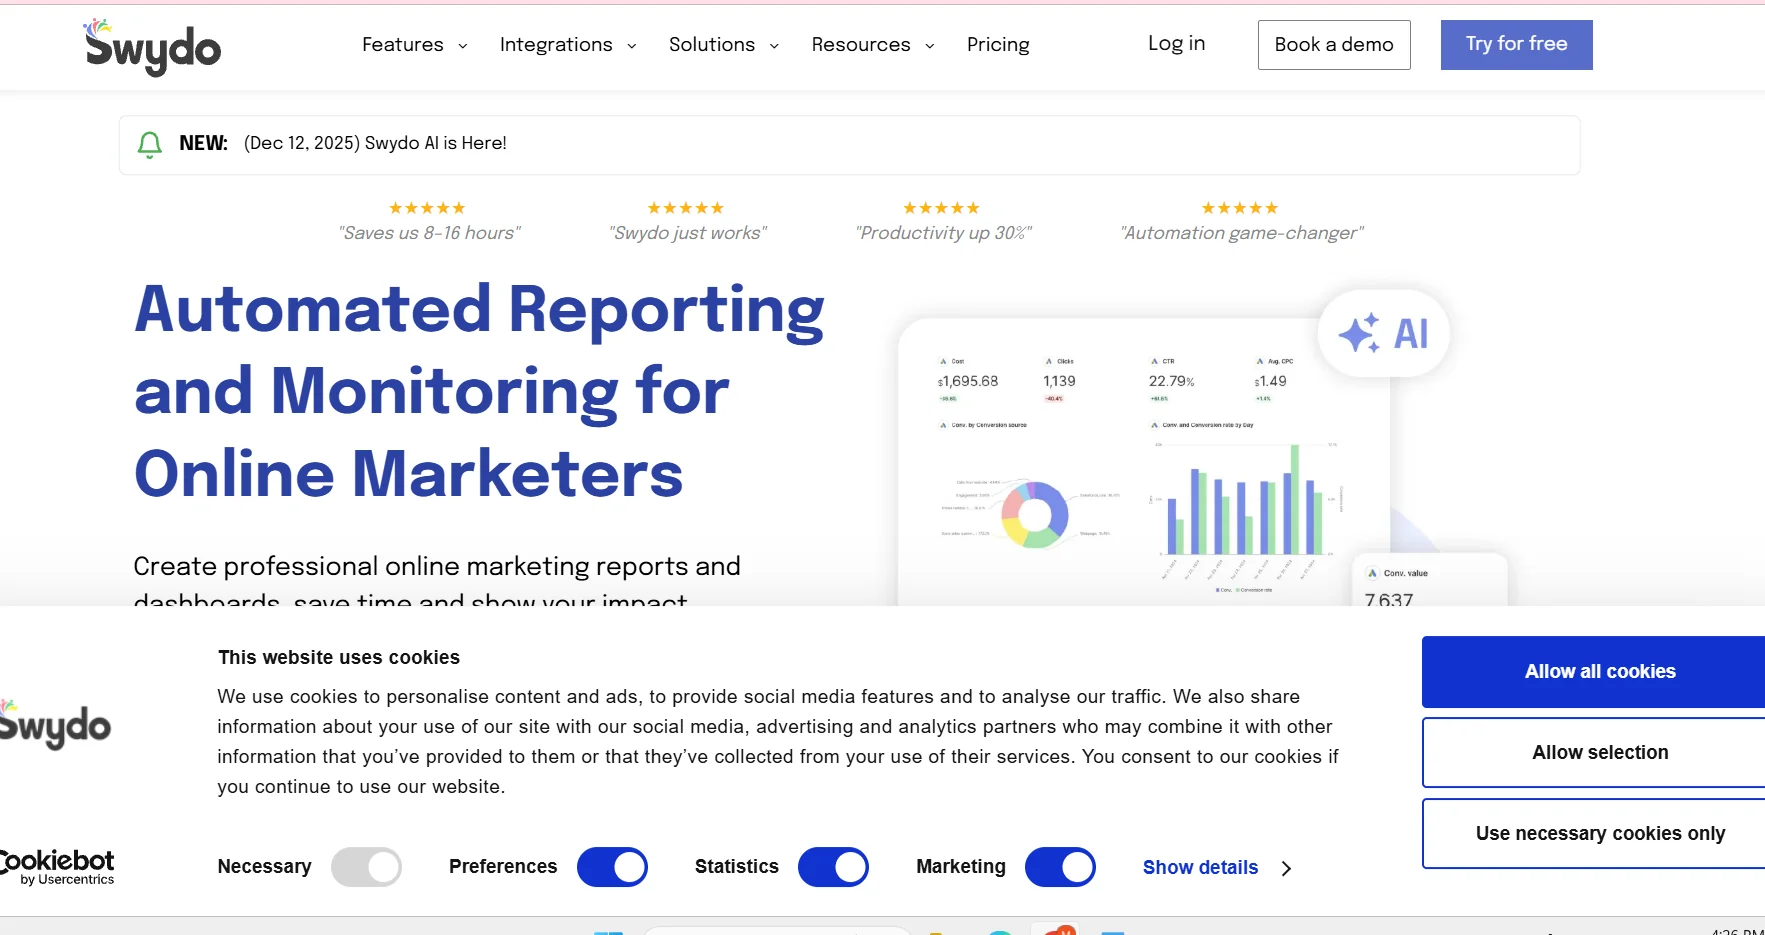Click the stars above "Automation game-changer"
The width and height of the screenshot is (1765, 935).
[1240, 208]
